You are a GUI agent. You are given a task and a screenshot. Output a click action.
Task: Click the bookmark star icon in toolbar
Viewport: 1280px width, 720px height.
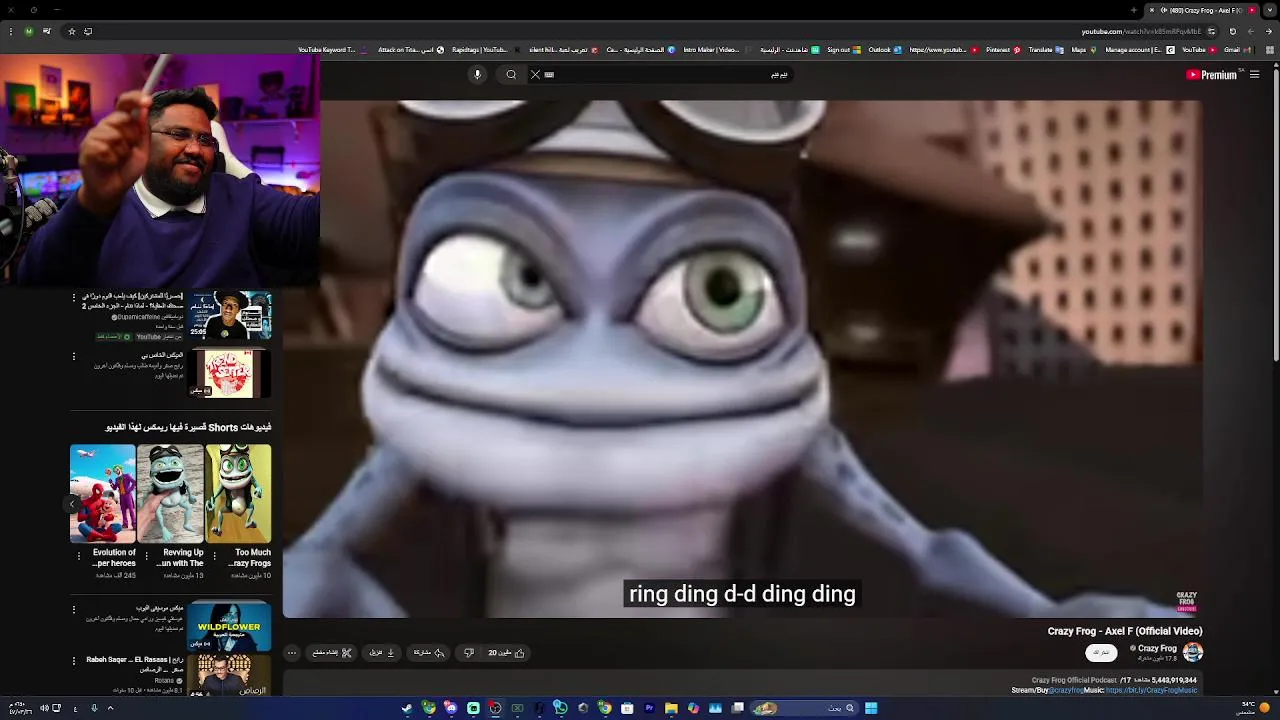click(71, 31)
